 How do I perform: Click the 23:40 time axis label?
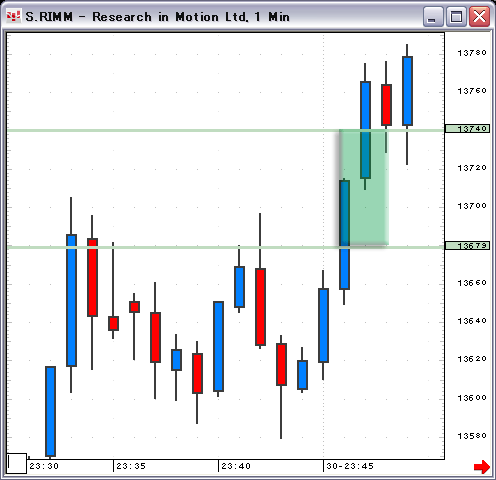236,466
